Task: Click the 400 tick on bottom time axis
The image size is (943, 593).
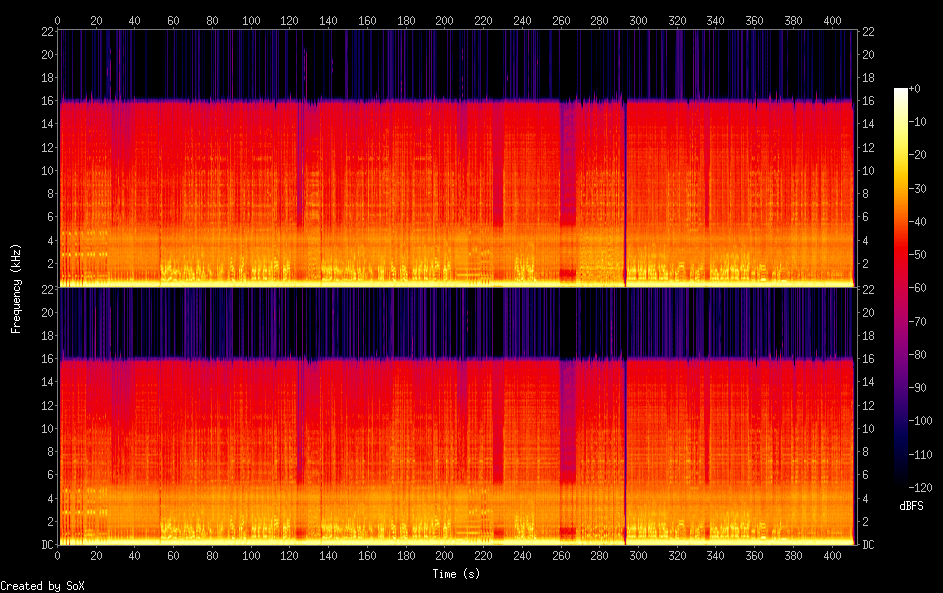Action: point(831,557)
